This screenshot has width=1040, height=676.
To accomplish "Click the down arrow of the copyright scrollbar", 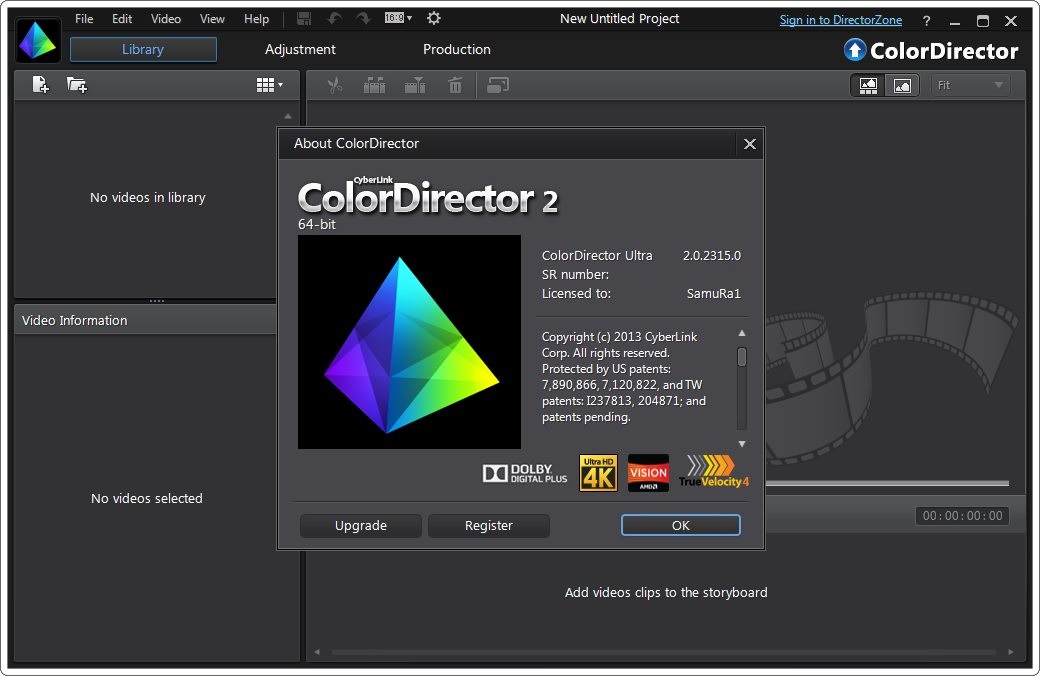I will coord(742,444).
